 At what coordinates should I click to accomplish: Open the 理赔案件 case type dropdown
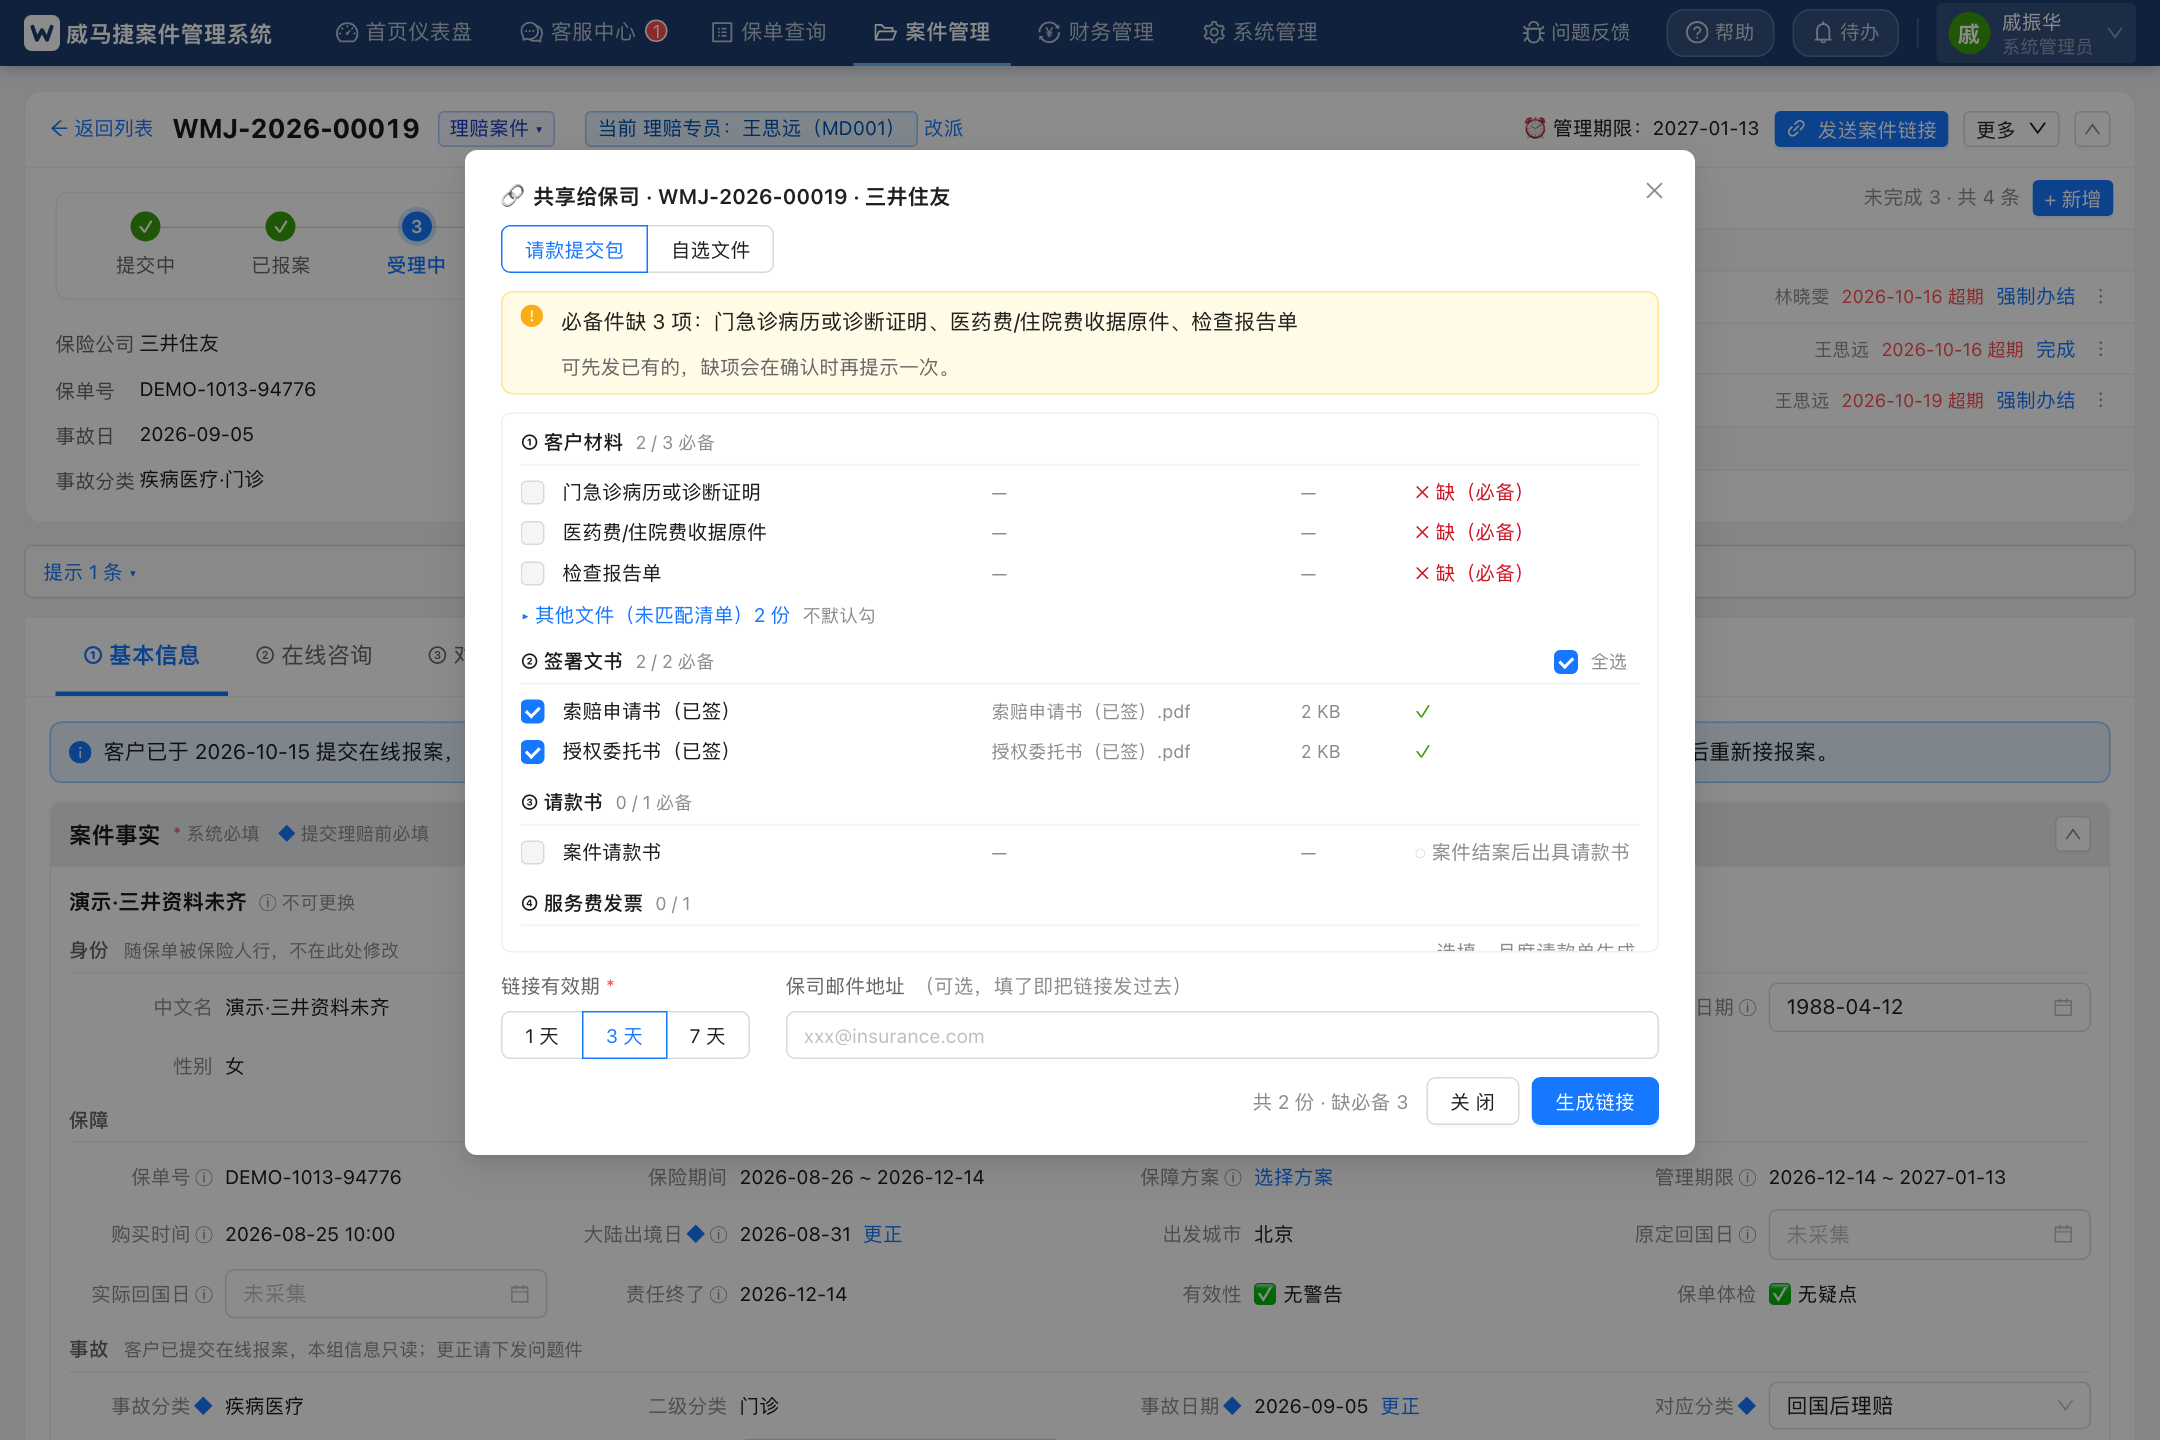(x=496, y=129)
